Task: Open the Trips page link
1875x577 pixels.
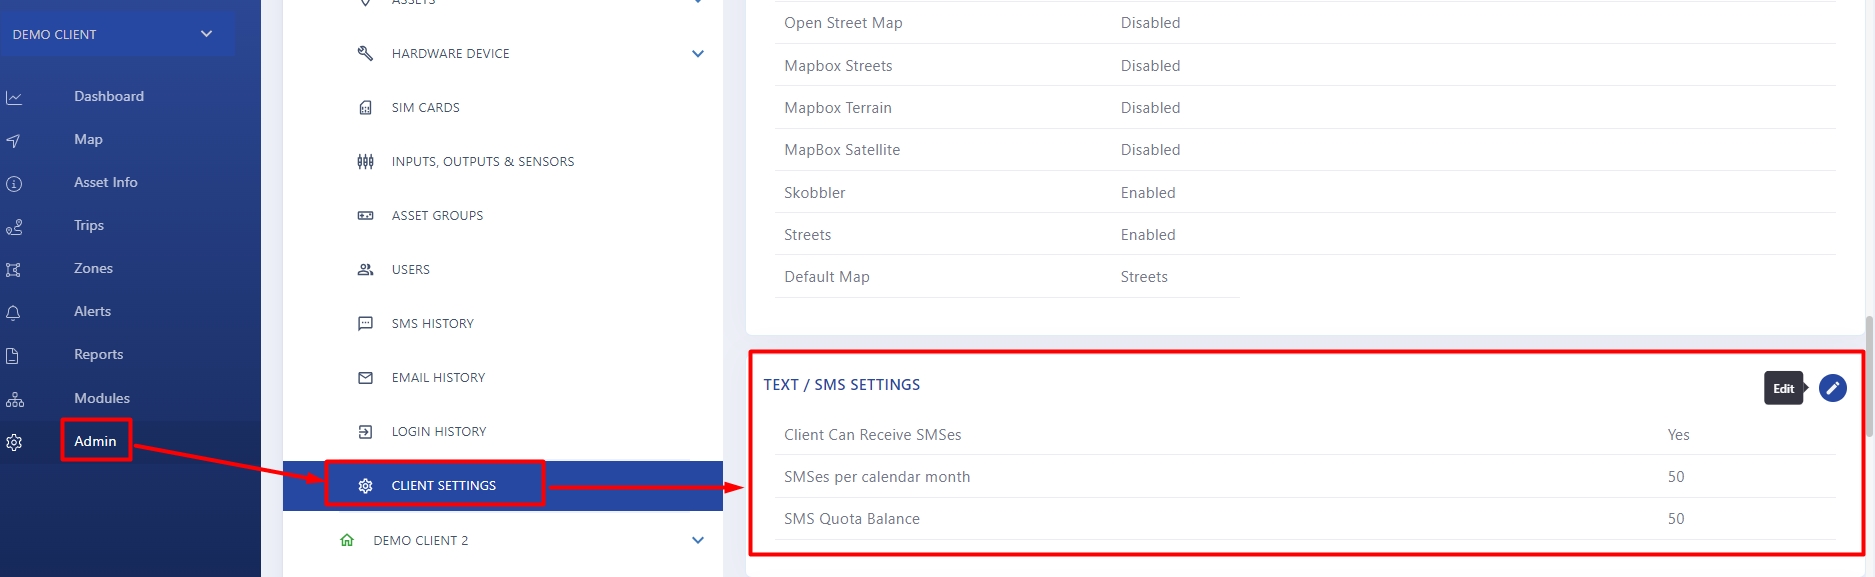Action: [x=88, y=225]
